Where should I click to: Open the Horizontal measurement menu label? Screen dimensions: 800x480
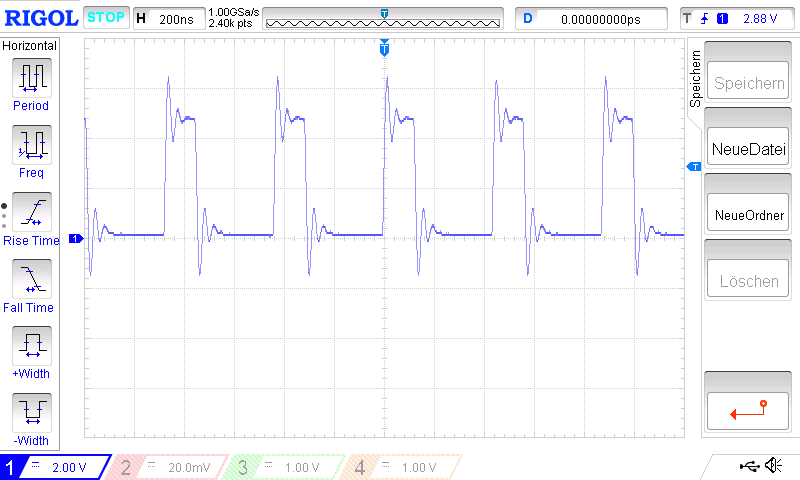31,46
